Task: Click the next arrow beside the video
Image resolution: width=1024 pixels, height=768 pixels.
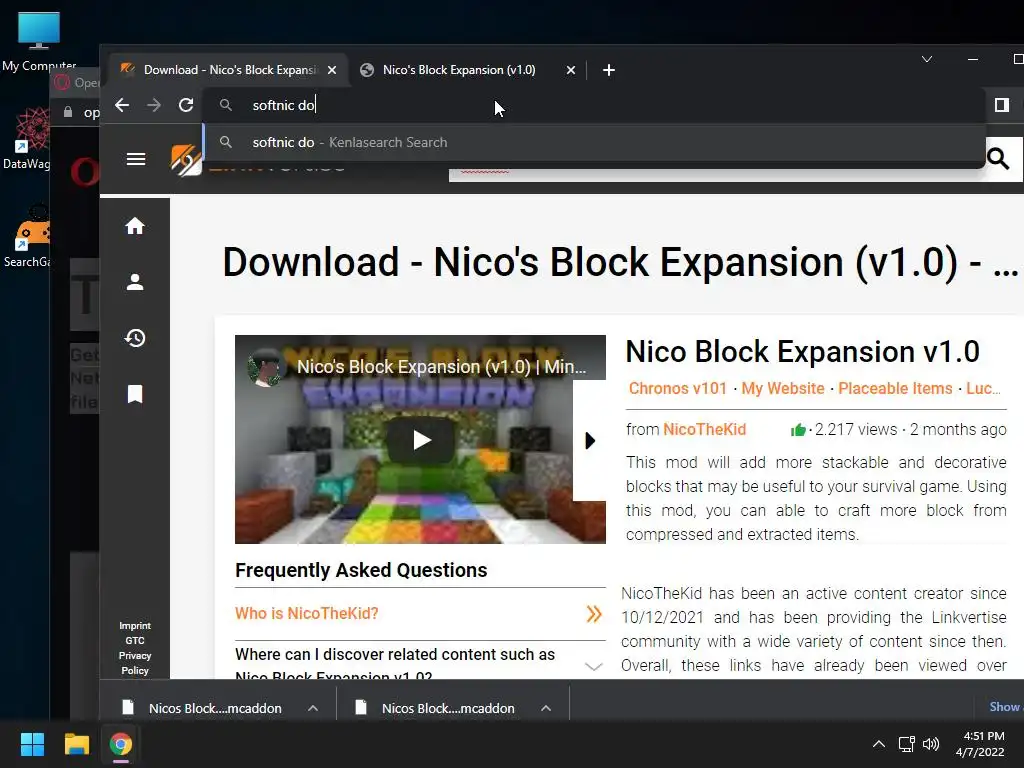Action: pyautogui.click(x=590, y=441)
